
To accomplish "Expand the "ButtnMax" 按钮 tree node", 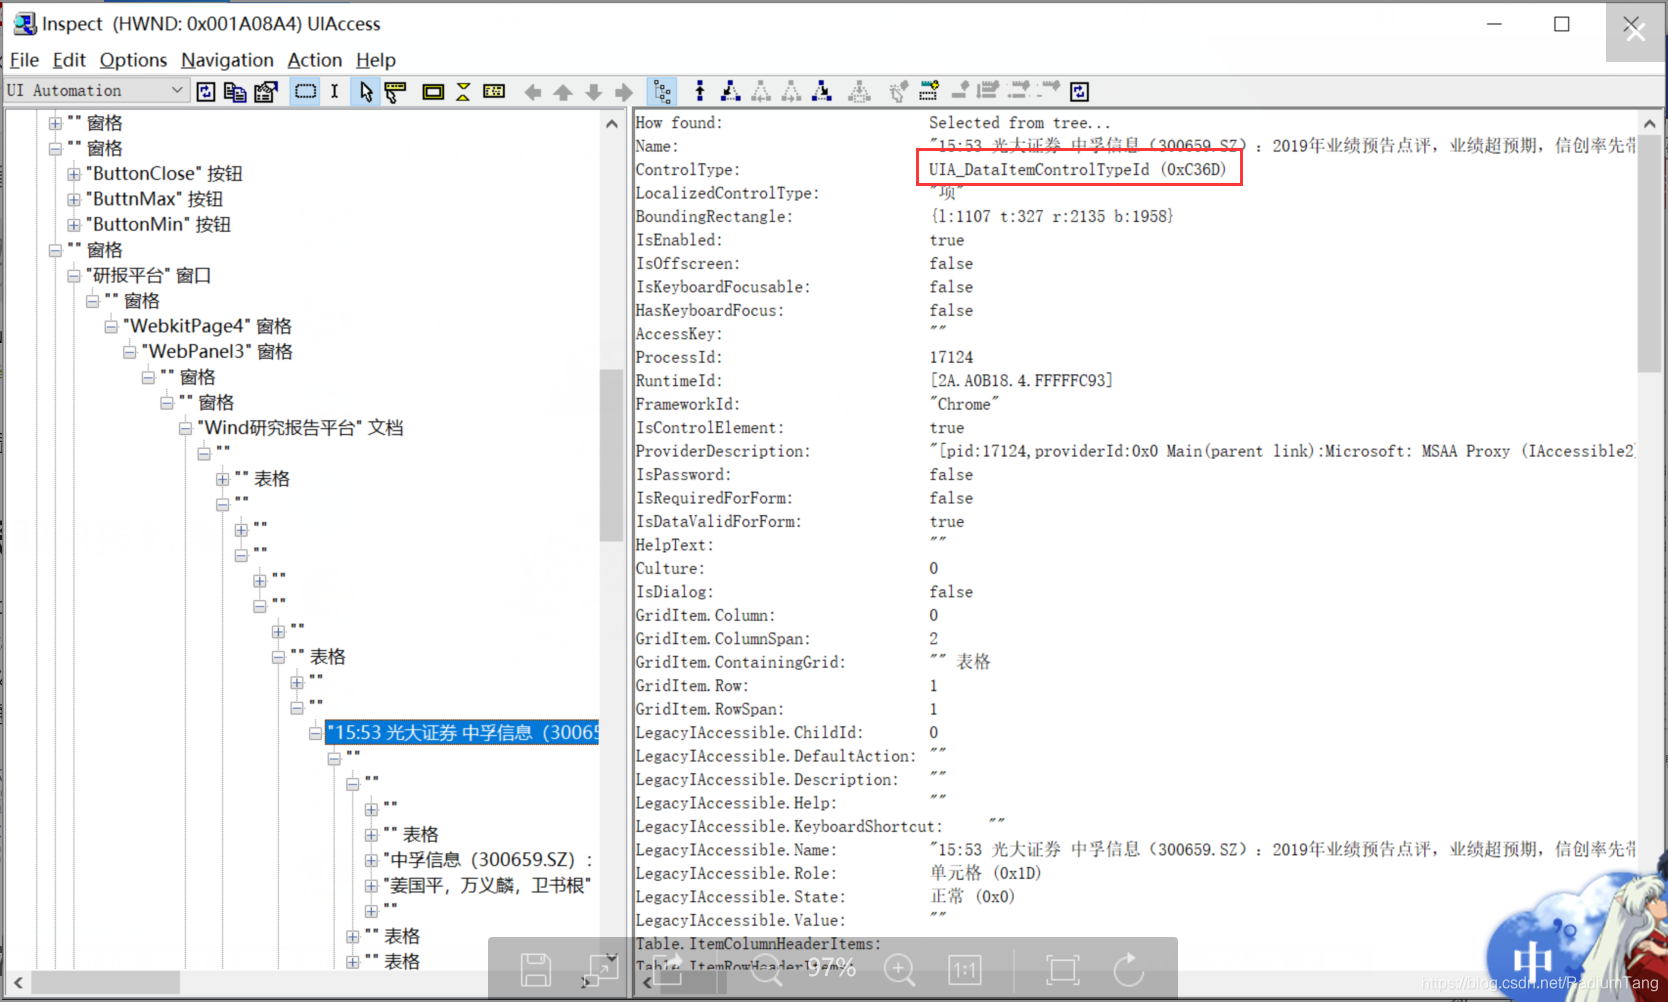I will [x=74, y=200].
